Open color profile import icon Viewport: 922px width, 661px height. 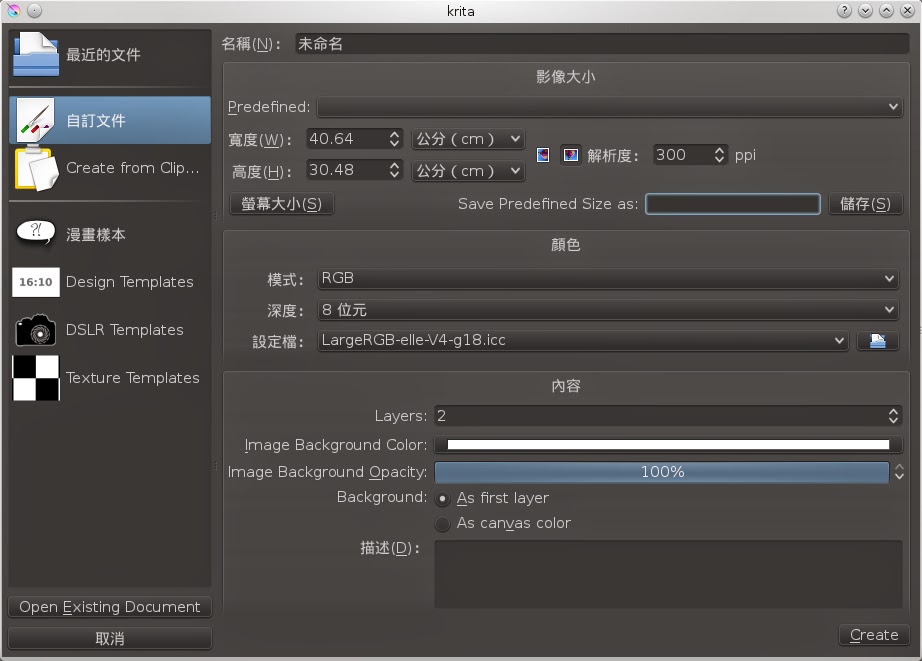(x=878, y=340)
